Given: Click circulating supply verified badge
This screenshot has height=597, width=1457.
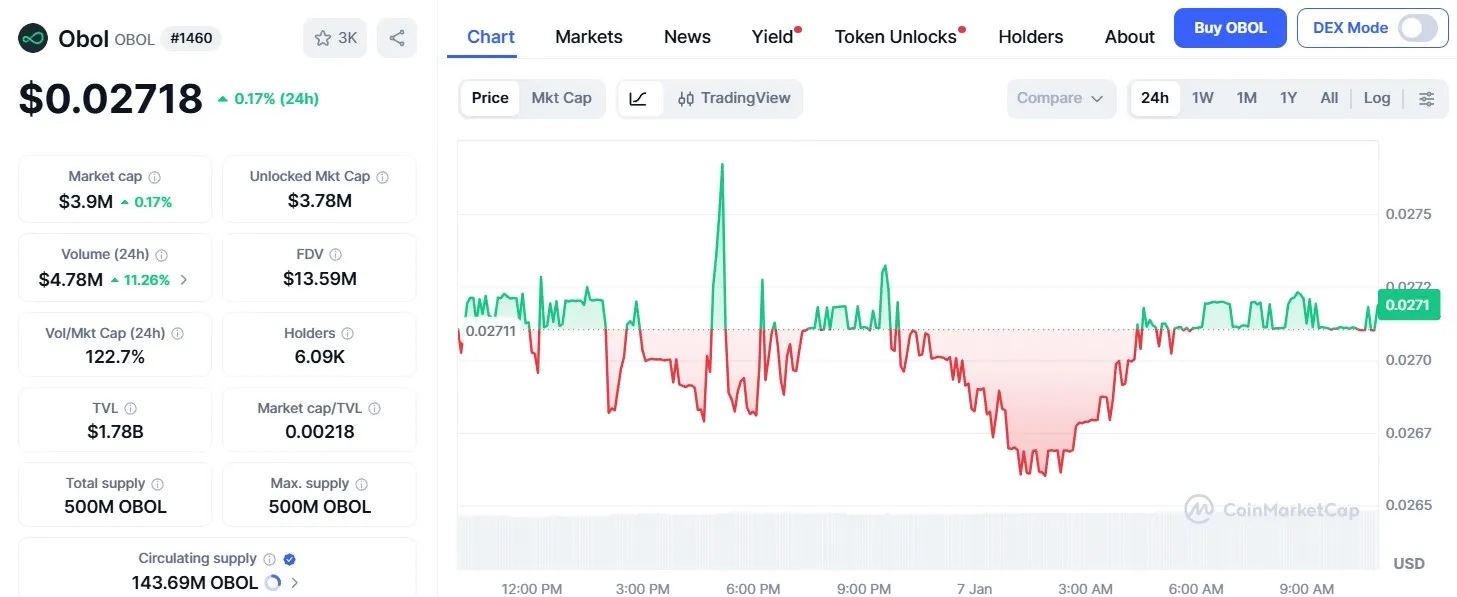Looking at the screenshot, I should [x=290, y=559].
